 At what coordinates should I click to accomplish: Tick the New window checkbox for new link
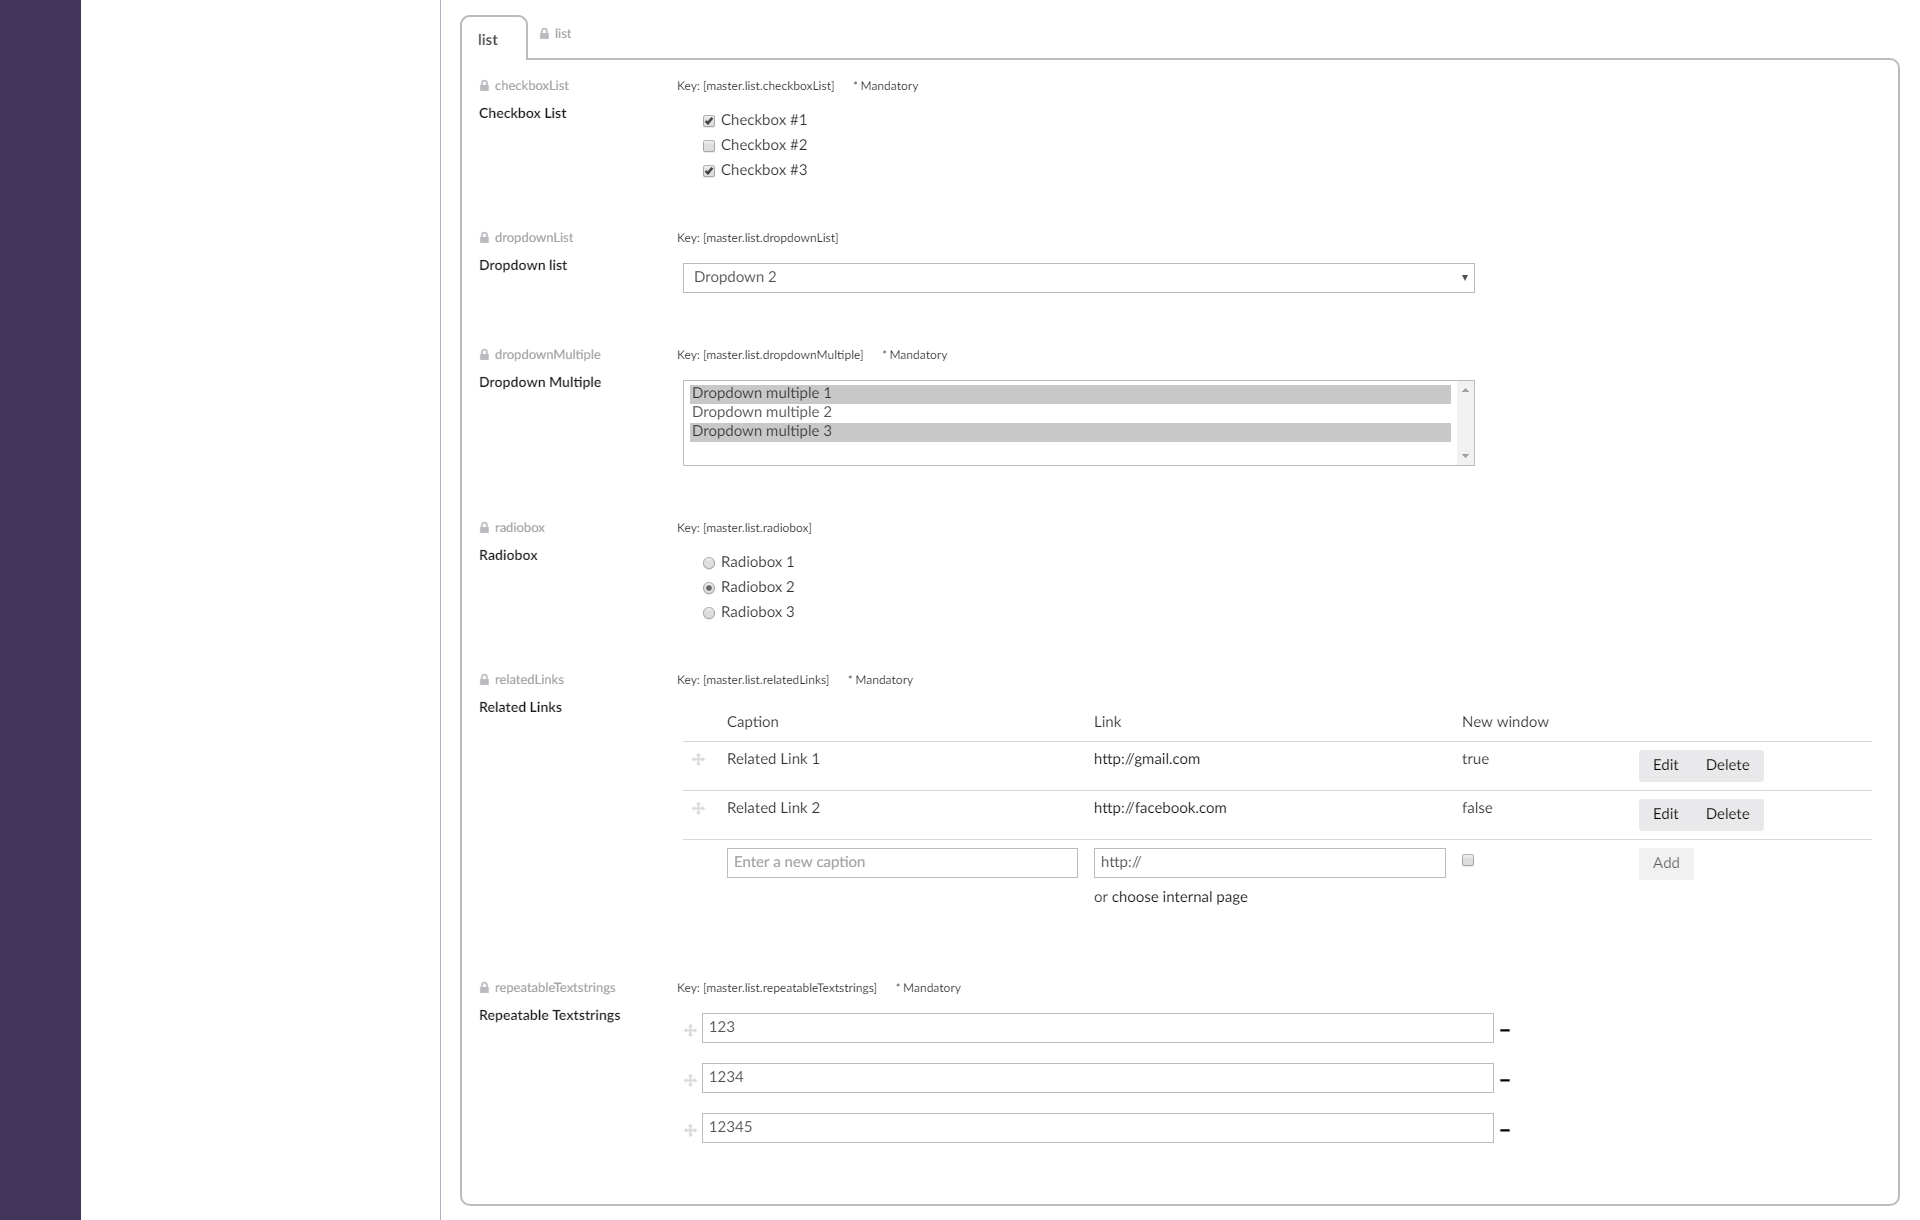(1468, 860)
